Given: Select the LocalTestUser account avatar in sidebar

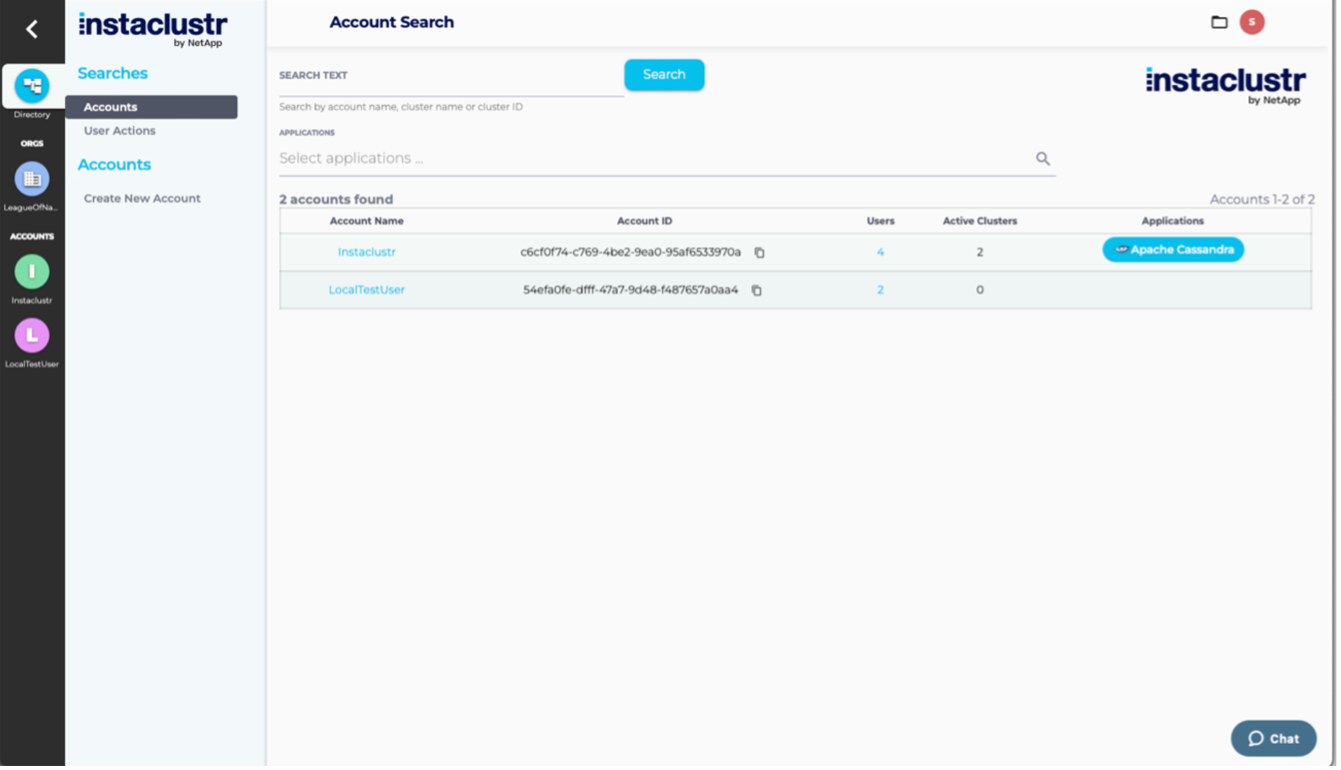Looking at the screenshot, I should click(32, 336).
